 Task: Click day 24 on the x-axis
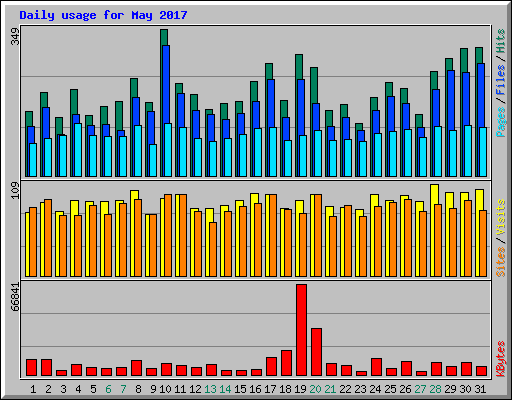tap(375, 389)
